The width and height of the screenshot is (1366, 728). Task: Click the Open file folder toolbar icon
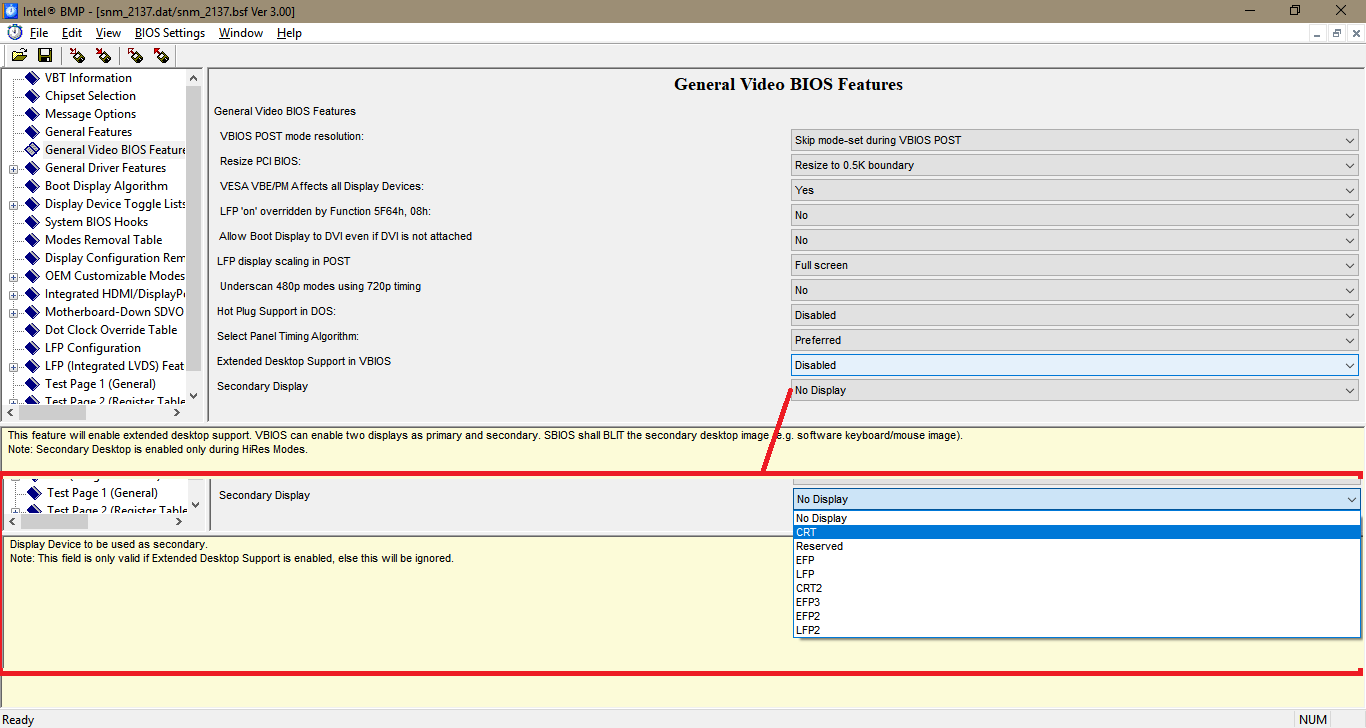pyautogui.click(x=19, y=55)
